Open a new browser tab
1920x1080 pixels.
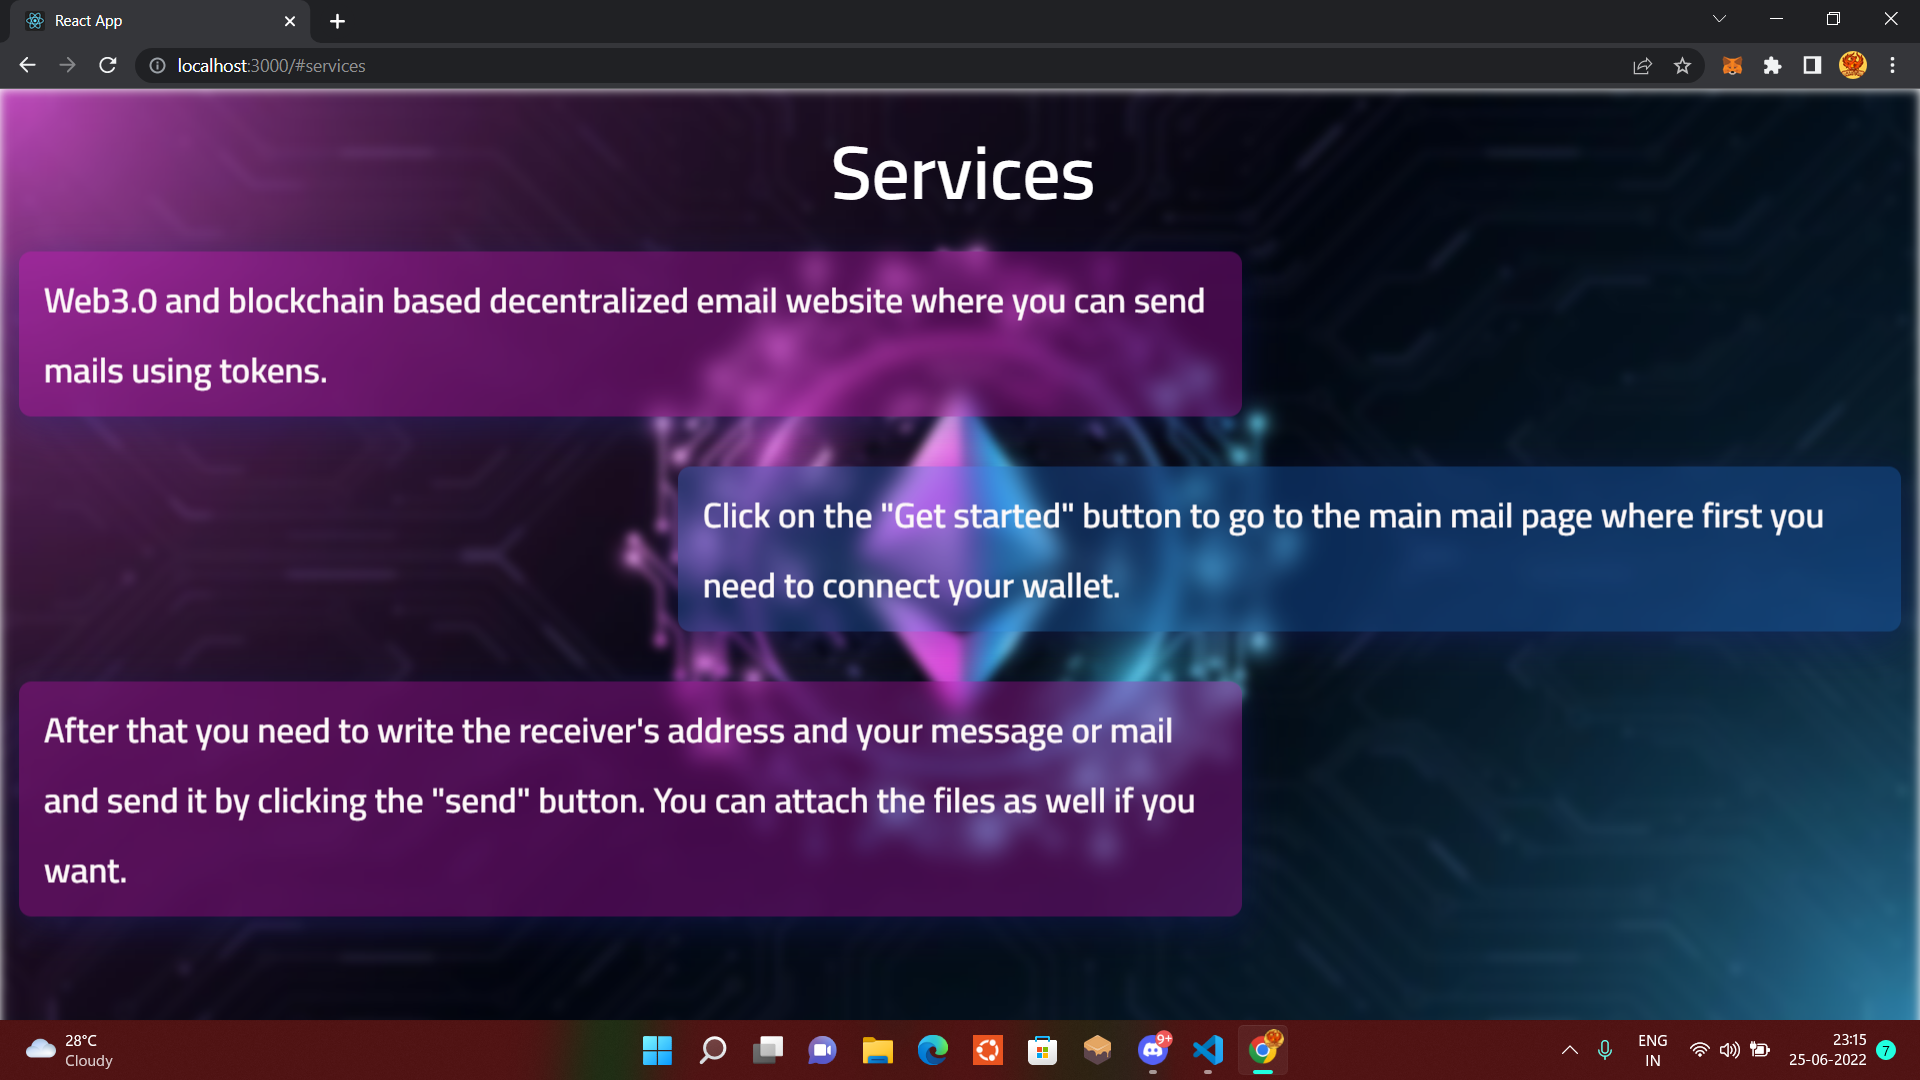[337, 21]
